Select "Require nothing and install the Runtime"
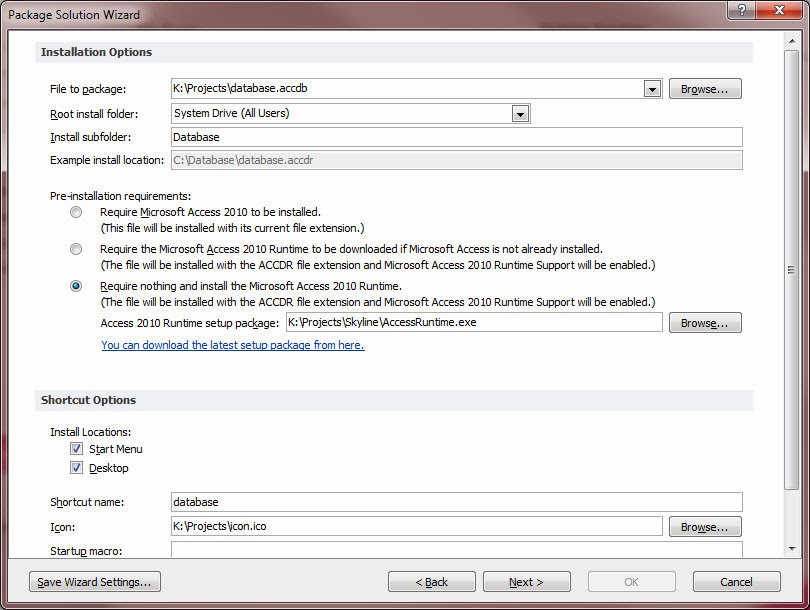 click(75, 287)
